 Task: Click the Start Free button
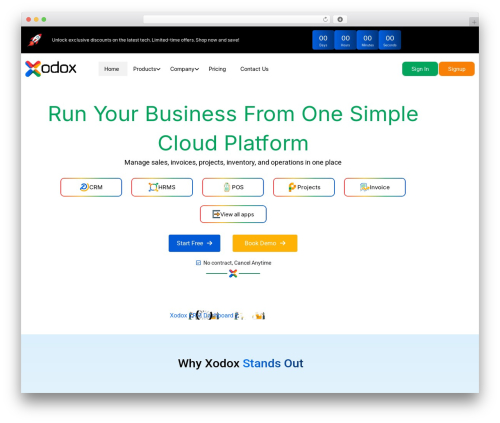point(194,243)
